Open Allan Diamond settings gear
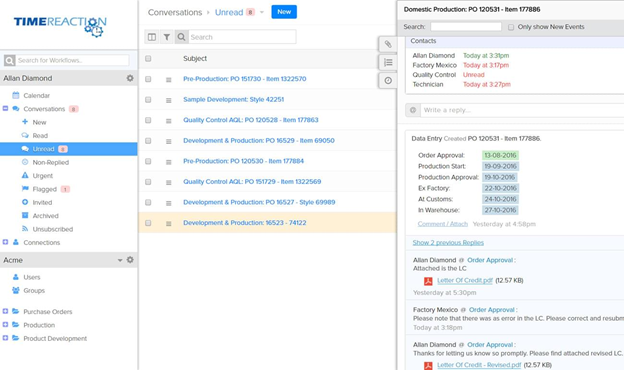The width and height of the screenshot is (624, 370). (130, 78)
